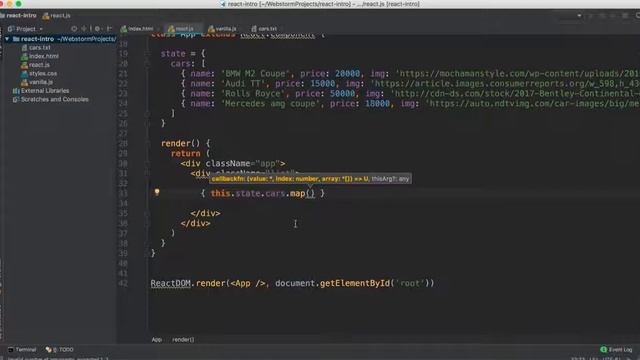640x360 pixels.
Task: Click the 'Rolls Royce' string literal
Action: [253, 94]
